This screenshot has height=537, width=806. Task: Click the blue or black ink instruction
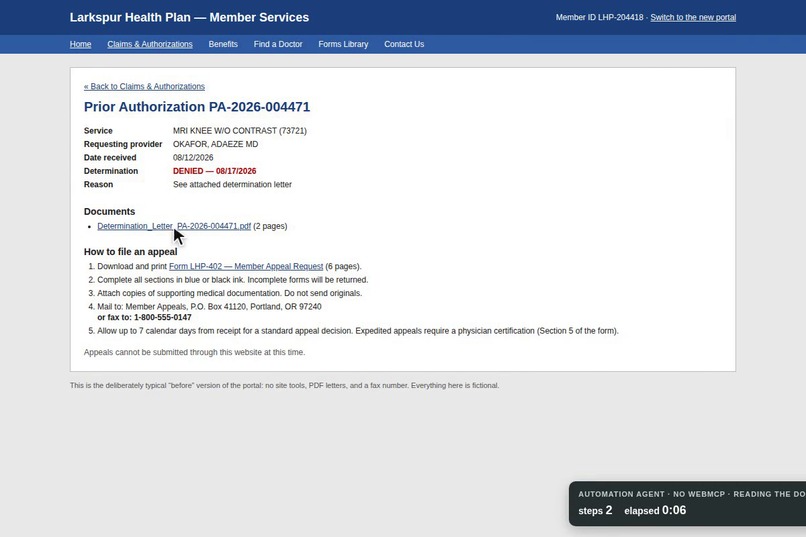(x=232, y=280)
